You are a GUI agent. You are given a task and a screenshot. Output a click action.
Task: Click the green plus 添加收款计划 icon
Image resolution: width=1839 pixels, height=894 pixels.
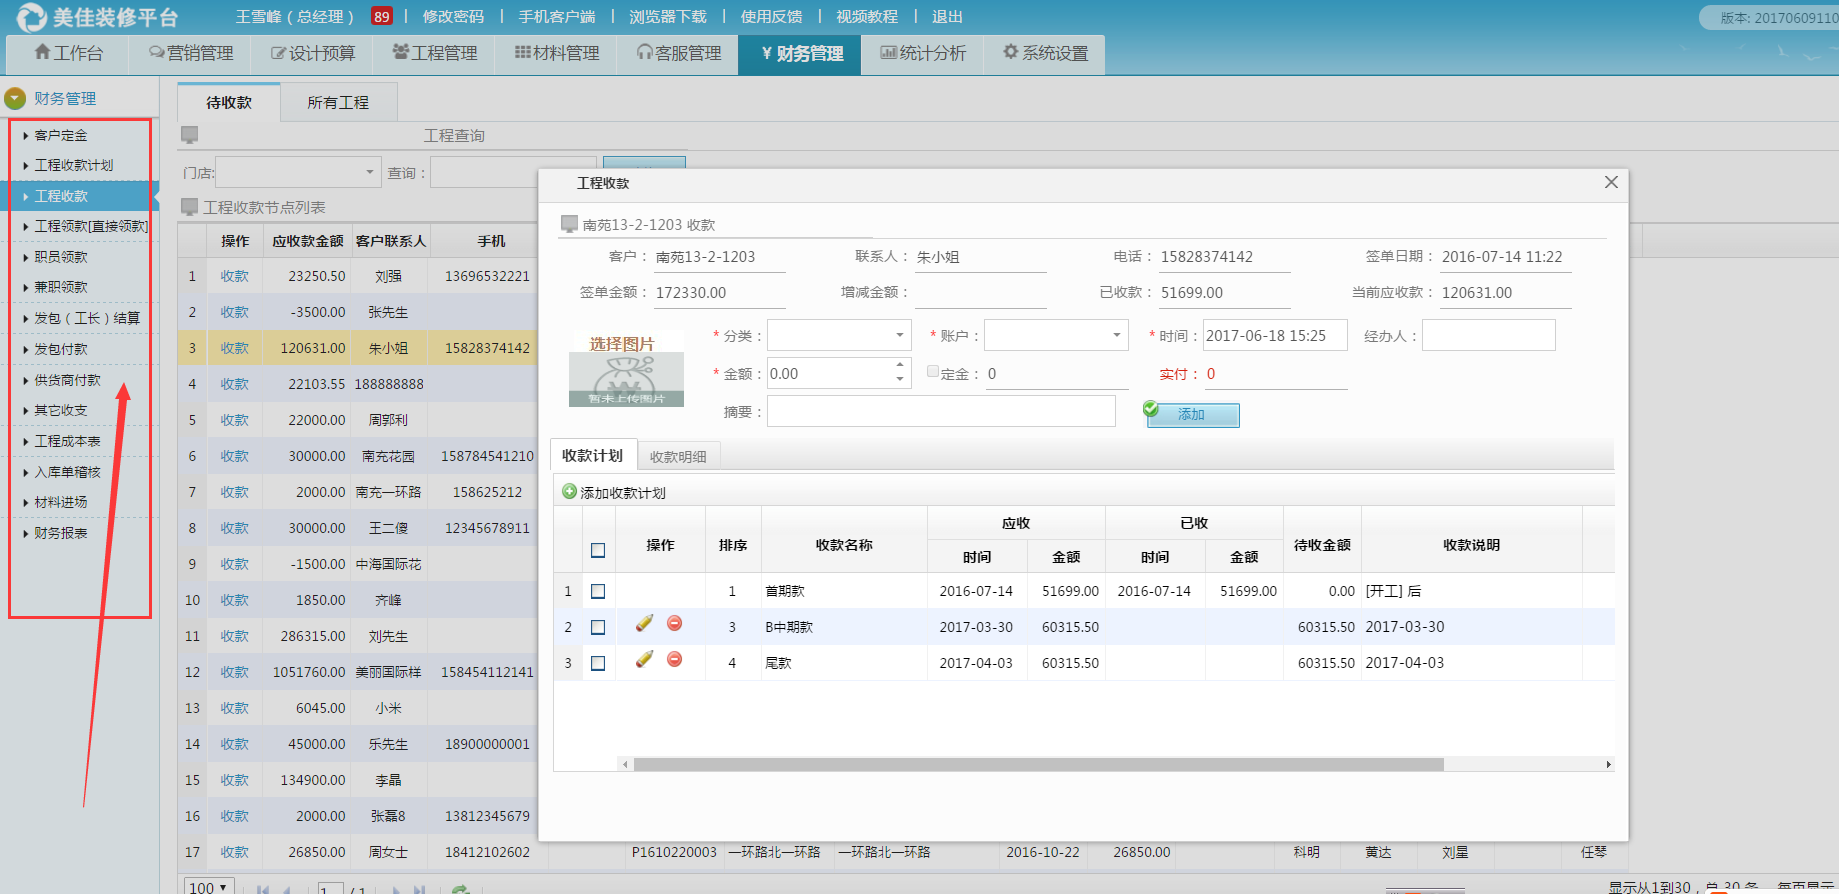tap(570, 492)
